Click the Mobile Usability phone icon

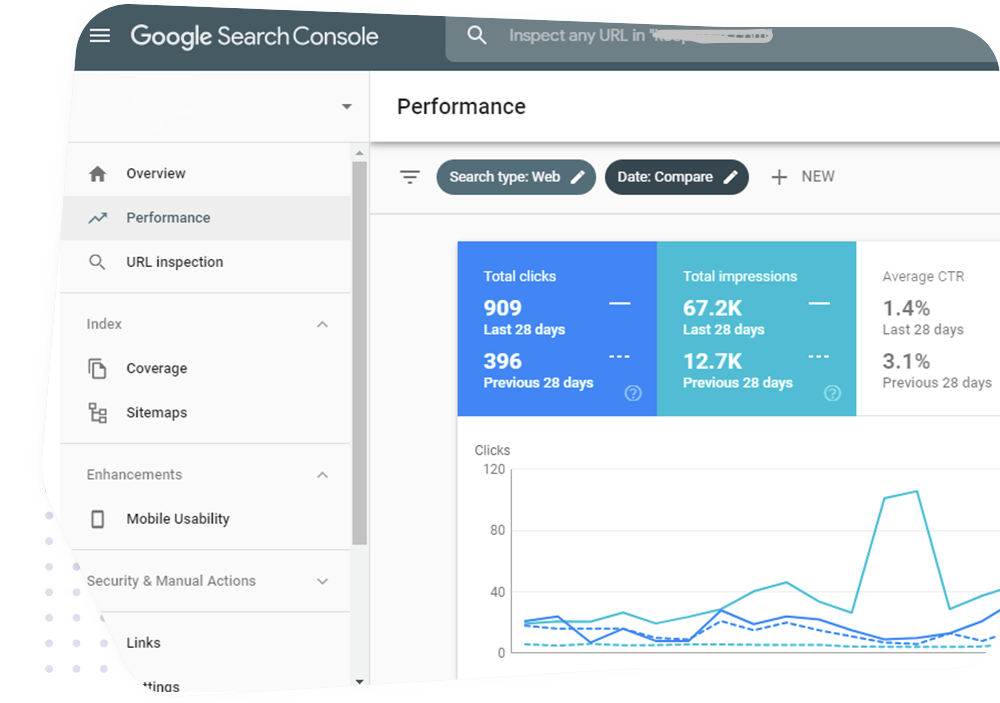pyautogui.click(x=98, y=519)
